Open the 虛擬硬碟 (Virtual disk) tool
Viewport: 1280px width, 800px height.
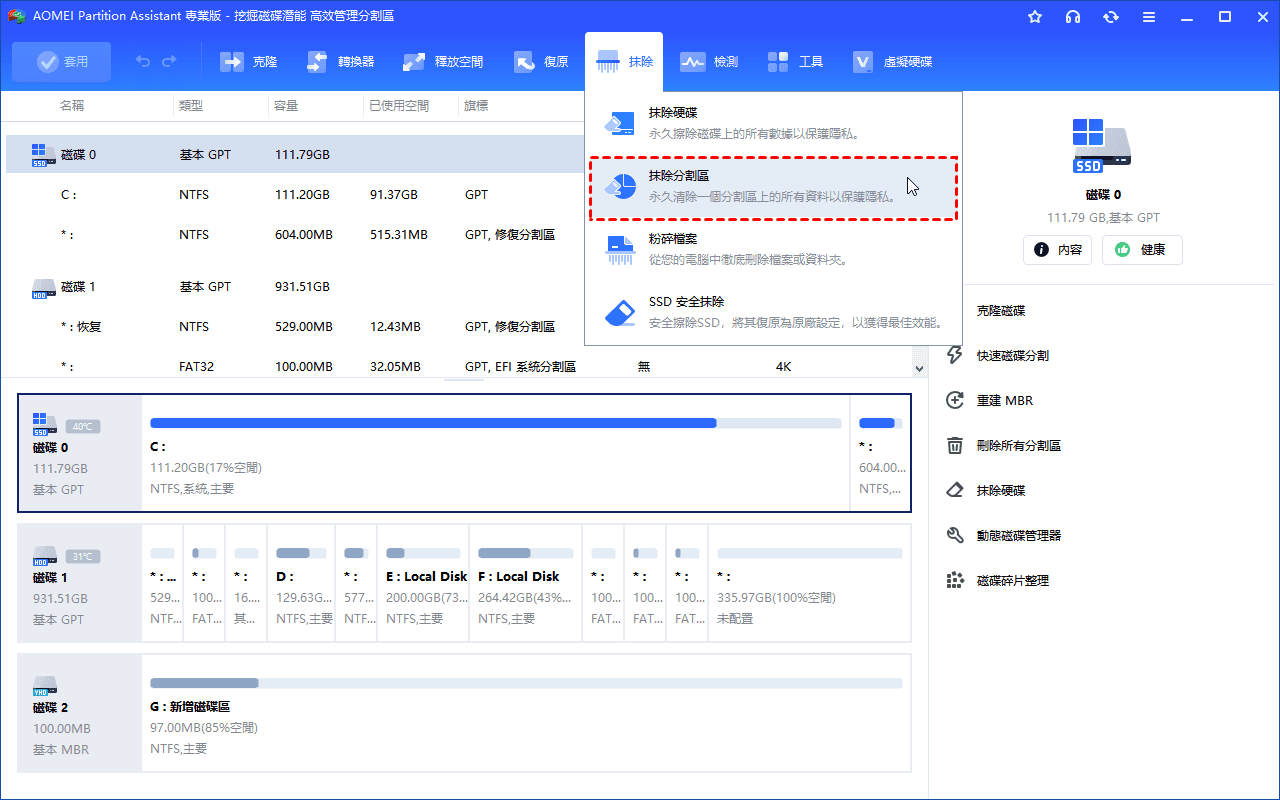click(892, 62)
